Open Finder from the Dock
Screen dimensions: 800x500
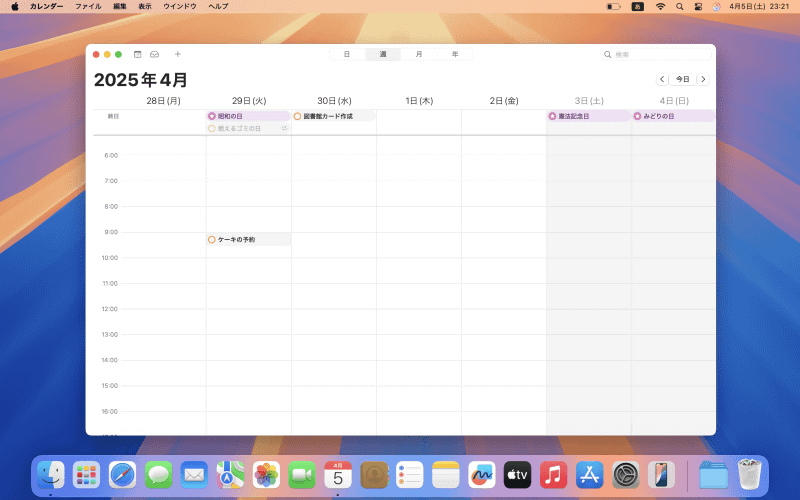point(51,475)
